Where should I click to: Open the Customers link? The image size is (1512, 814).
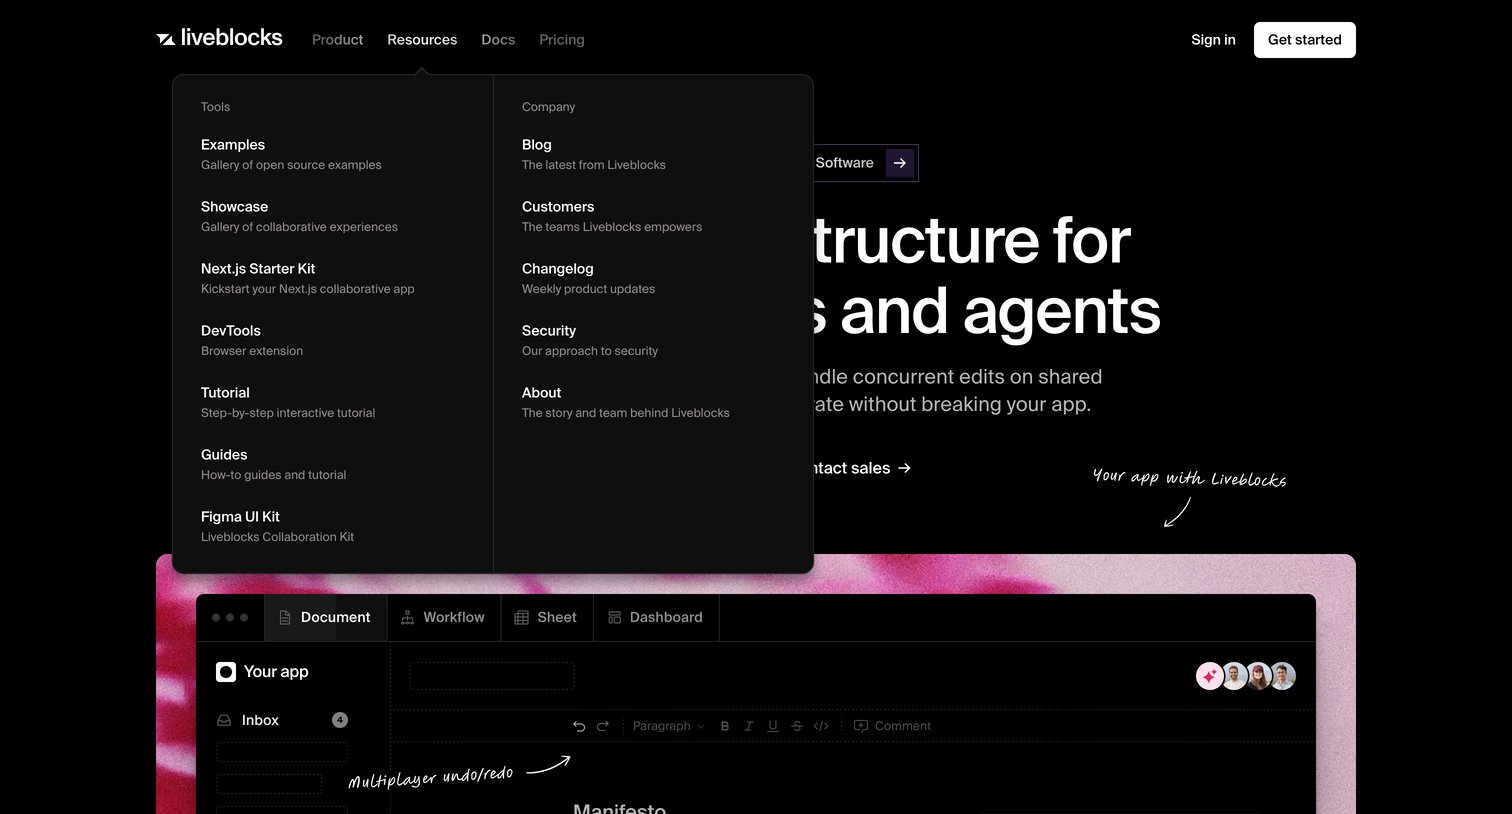612,216
